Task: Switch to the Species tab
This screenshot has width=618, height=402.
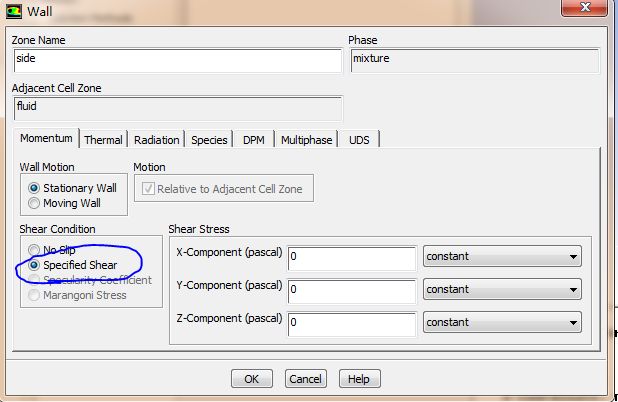Action: [210, 140]
